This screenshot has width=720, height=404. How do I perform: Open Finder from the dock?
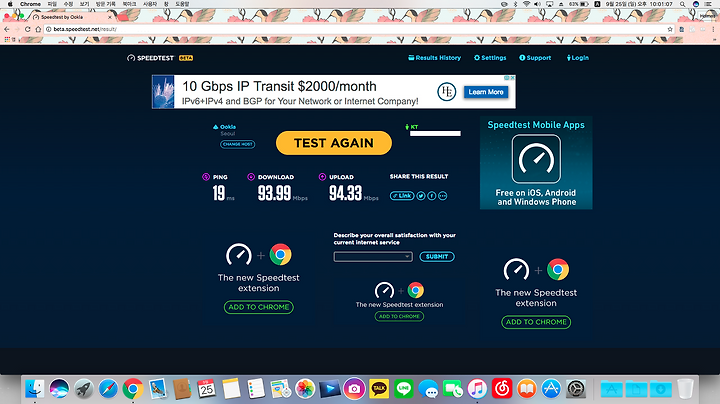34,389
